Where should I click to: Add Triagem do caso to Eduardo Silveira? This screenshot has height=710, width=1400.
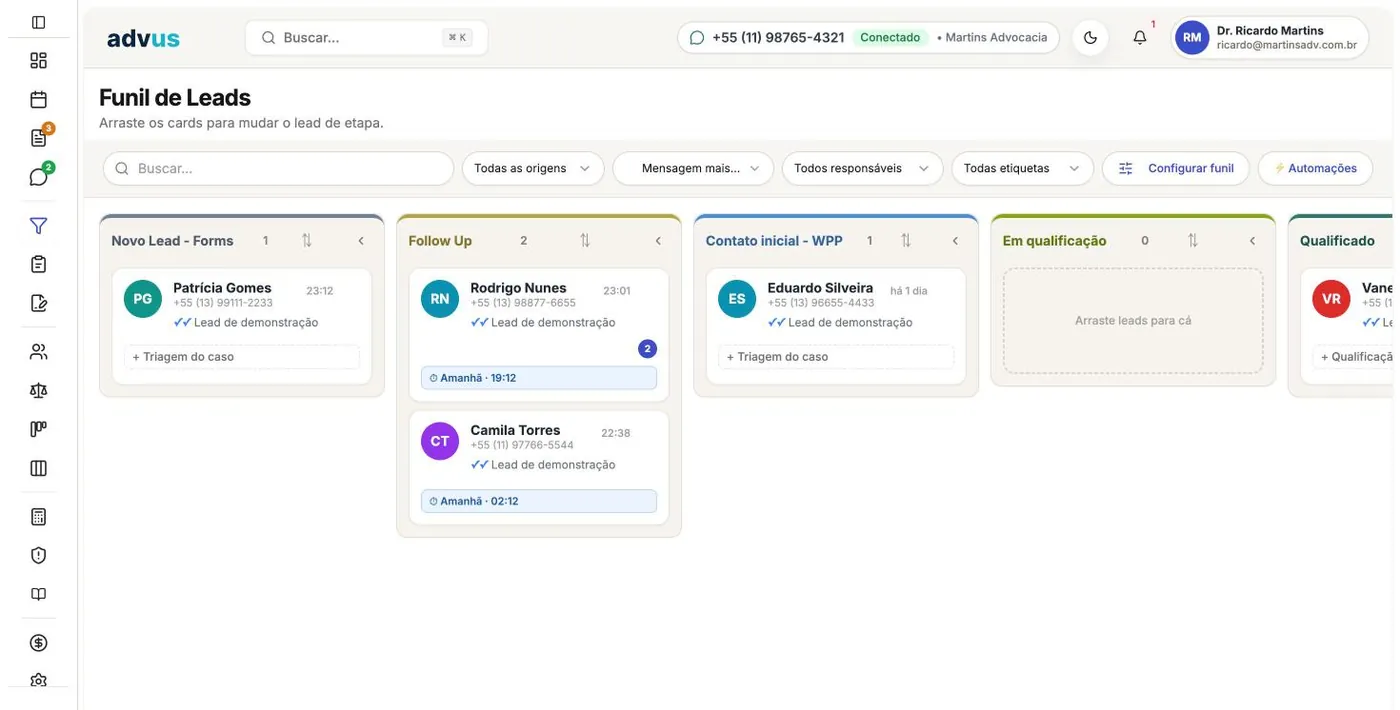click(x=836, y=357)
